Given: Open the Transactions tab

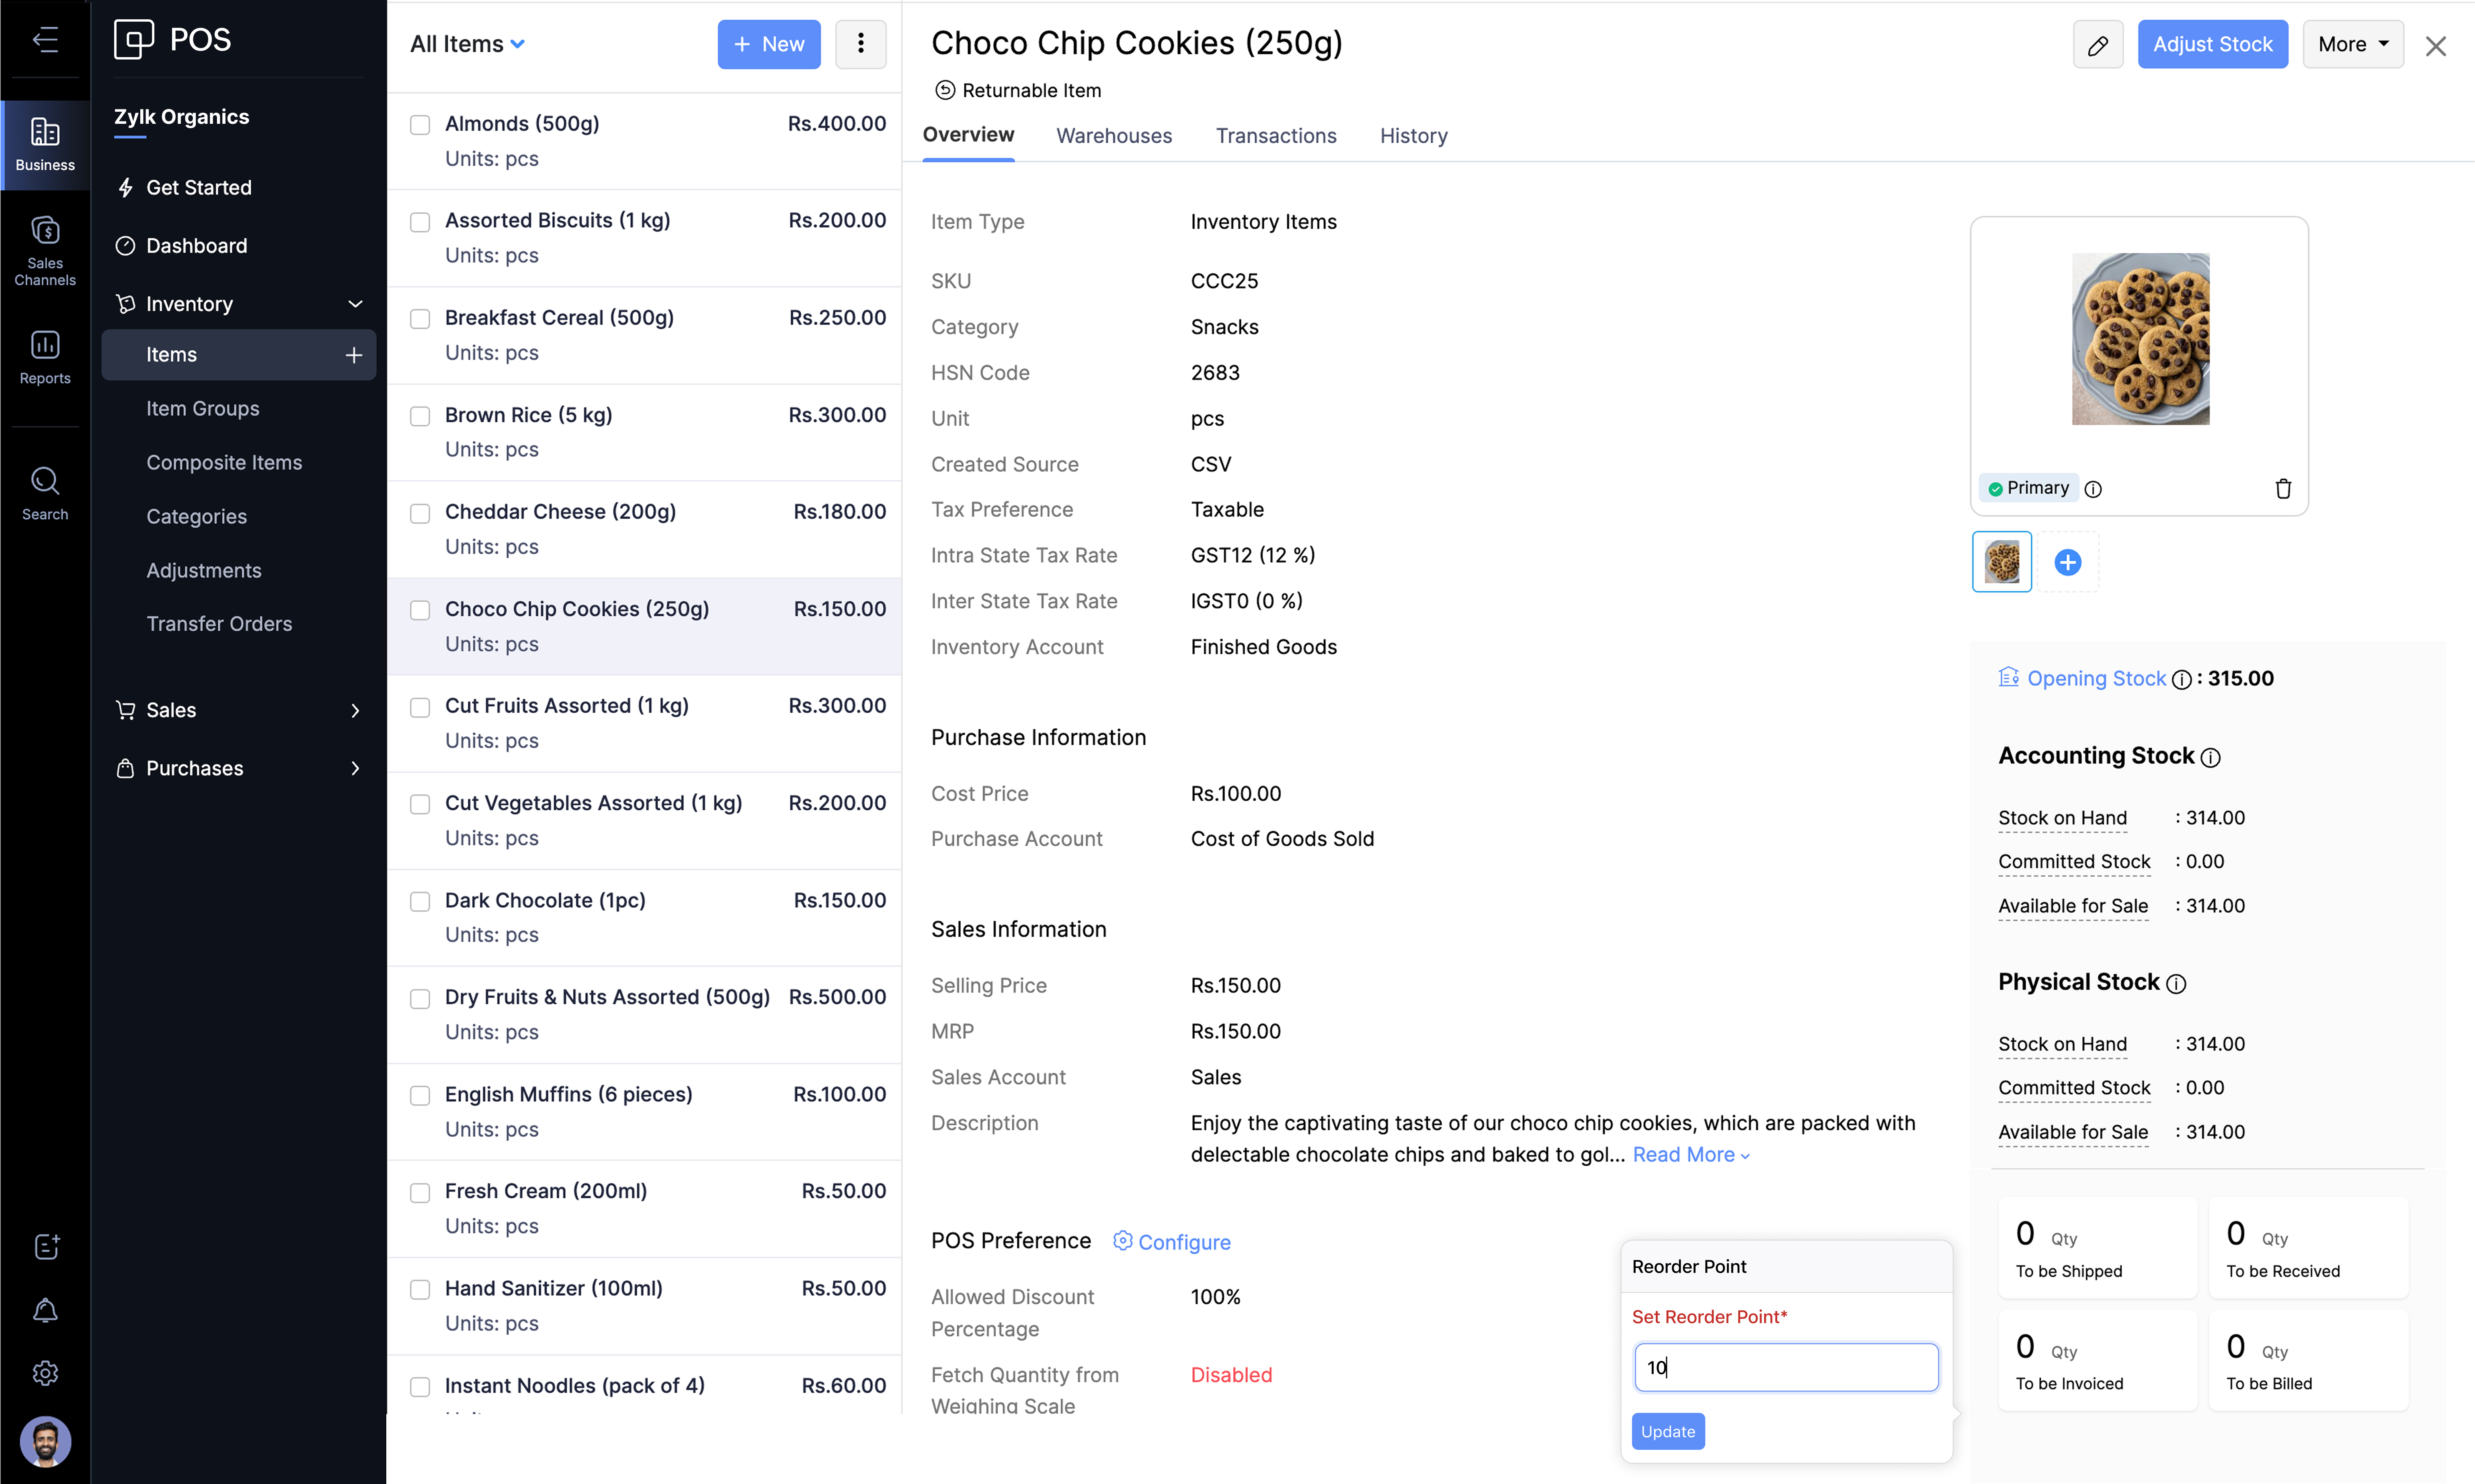Looking at the screenshot, I should point(1275,136).
